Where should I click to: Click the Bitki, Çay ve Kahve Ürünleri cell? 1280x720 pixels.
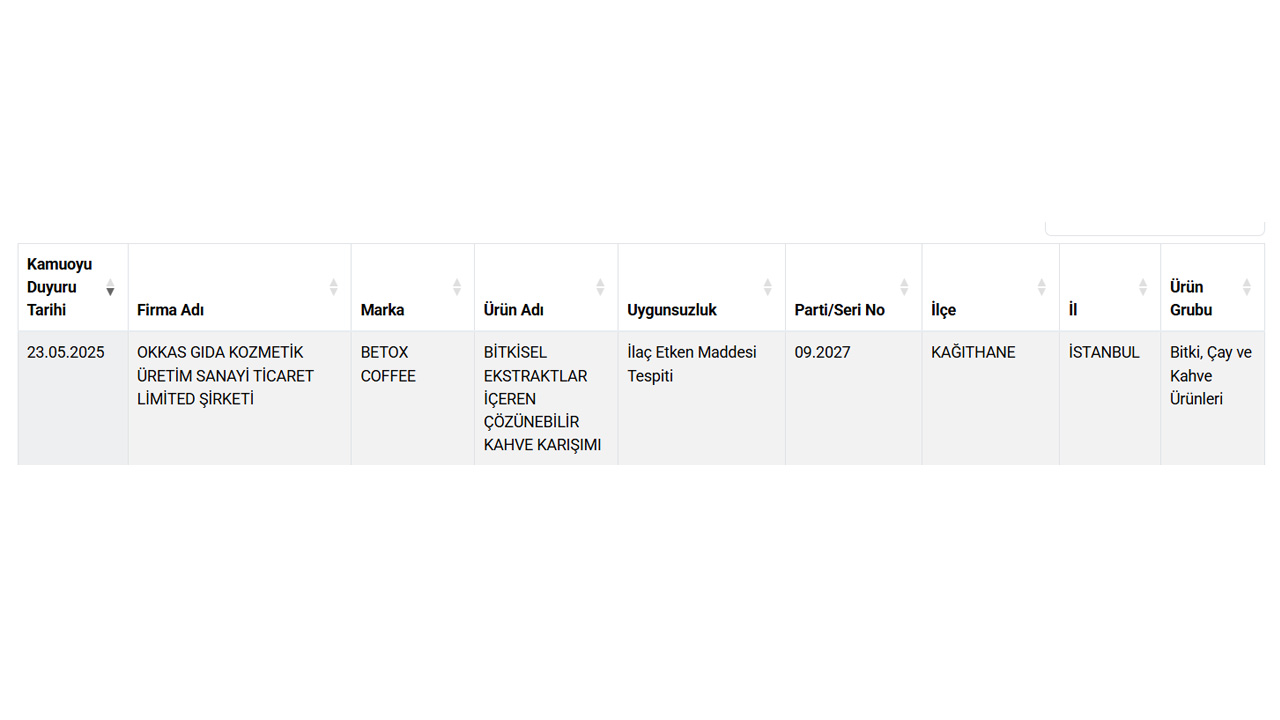(x=1211, y=376)
